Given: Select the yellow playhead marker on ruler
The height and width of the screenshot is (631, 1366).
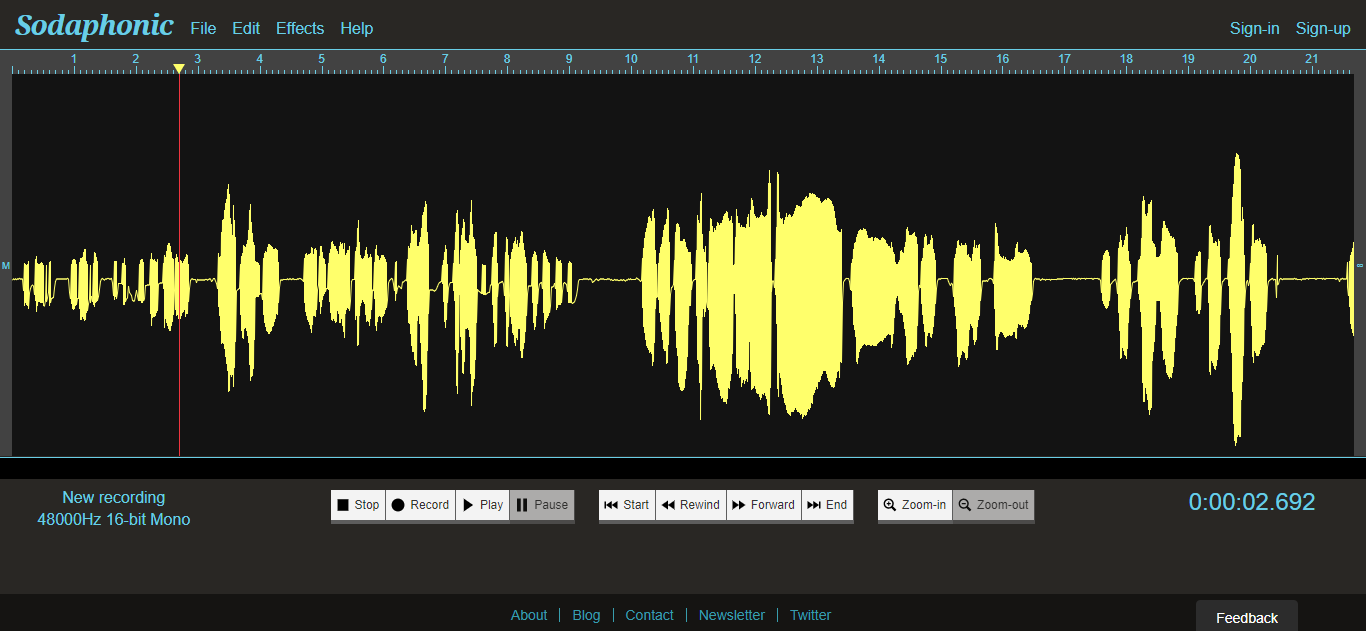Looking at the screenshot, I should click(179, 68).
